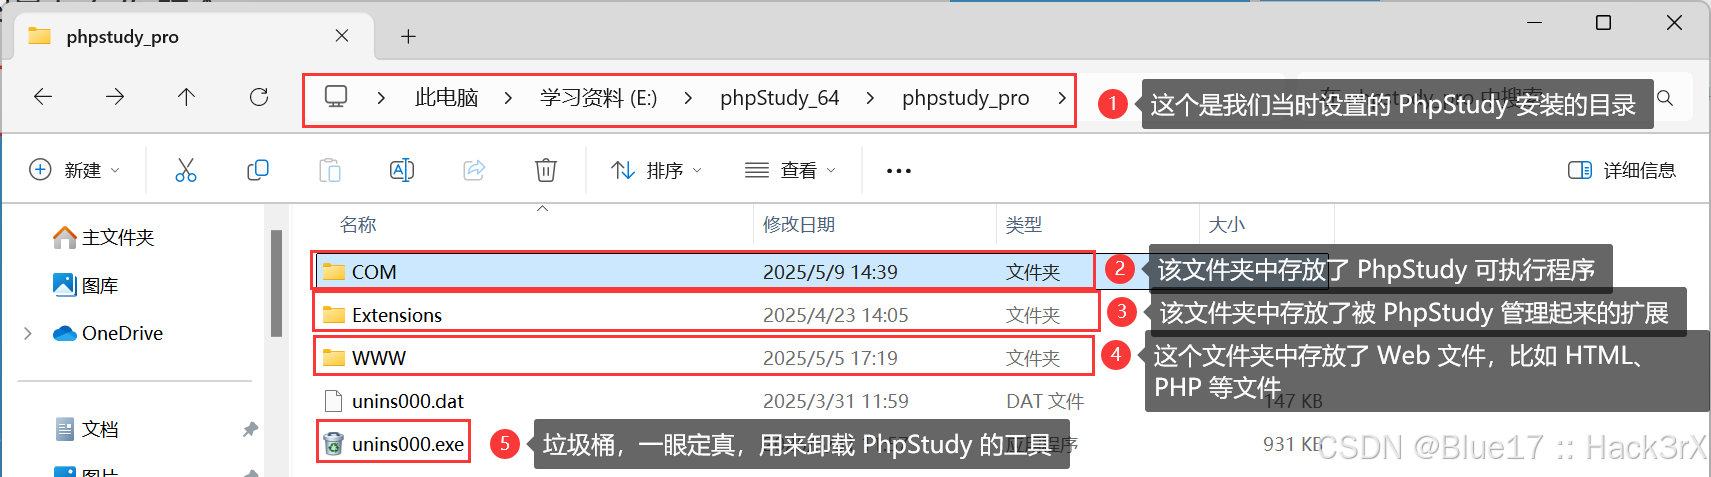Image resolution: width=1711 pixels, height=477 pixels.
Task: Click the unins000.dat file icon
Action: pyautogui.click(x=334, y=401)
